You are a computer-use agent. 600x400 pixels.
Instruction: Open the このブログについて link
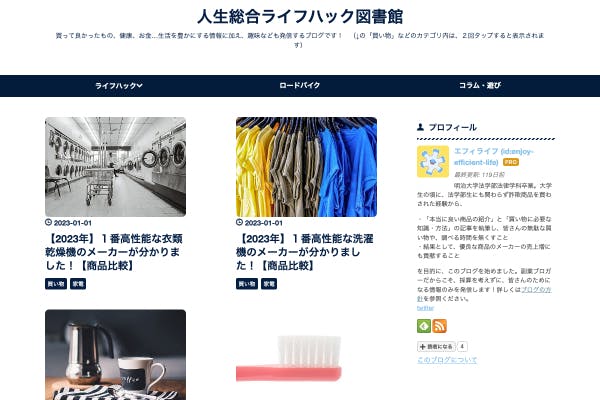(x=447, y=360)
